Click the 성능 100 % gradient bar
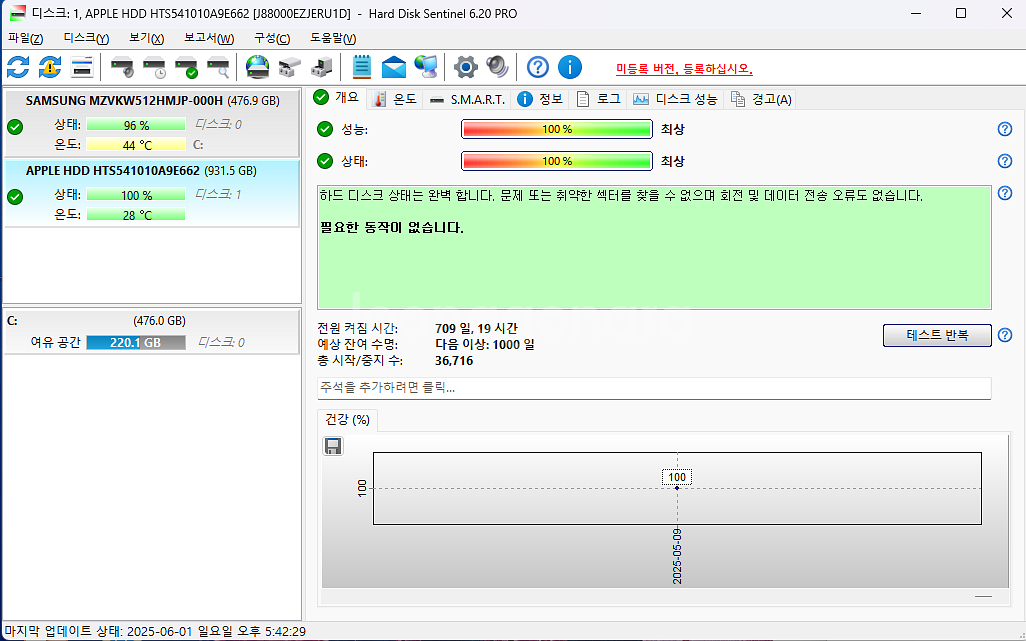 557,130
